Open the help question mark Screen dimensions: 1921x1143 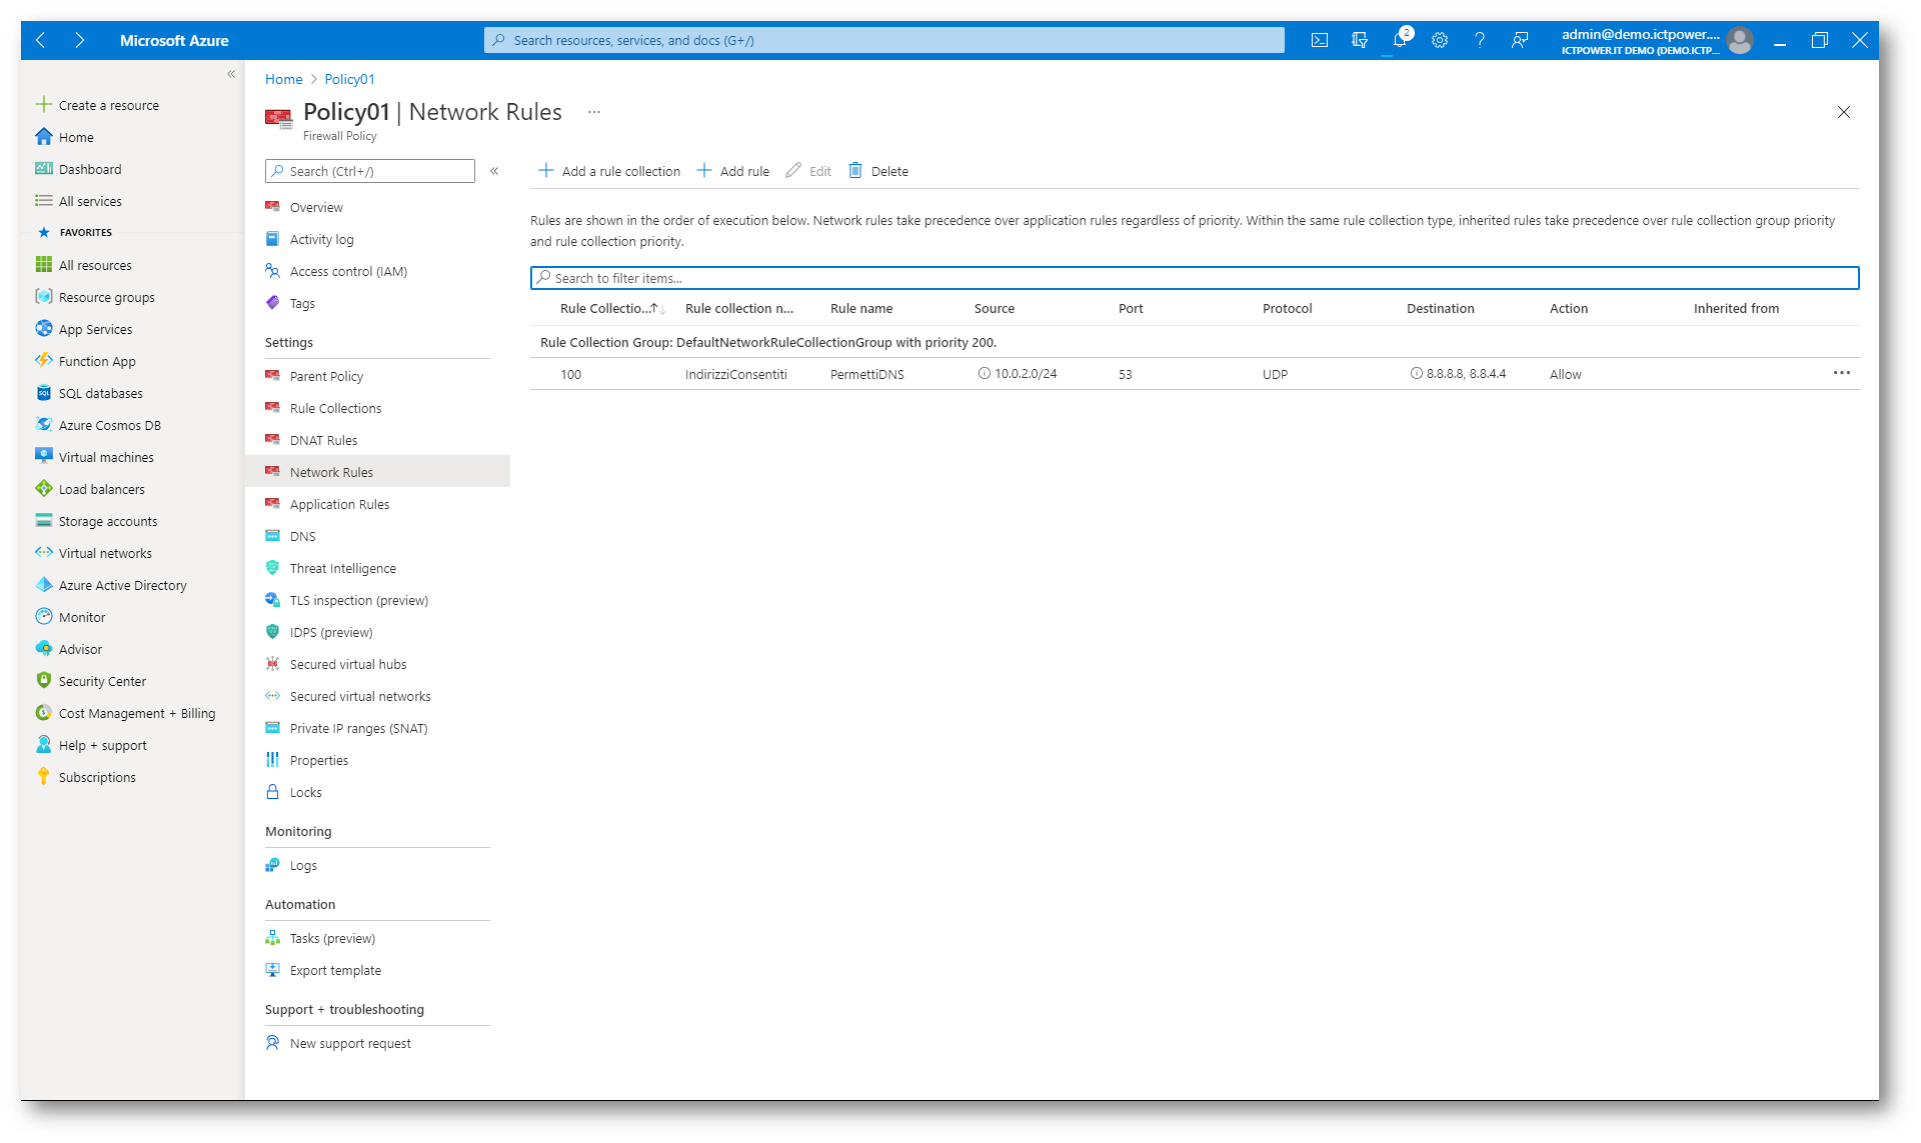[1479, 40]
